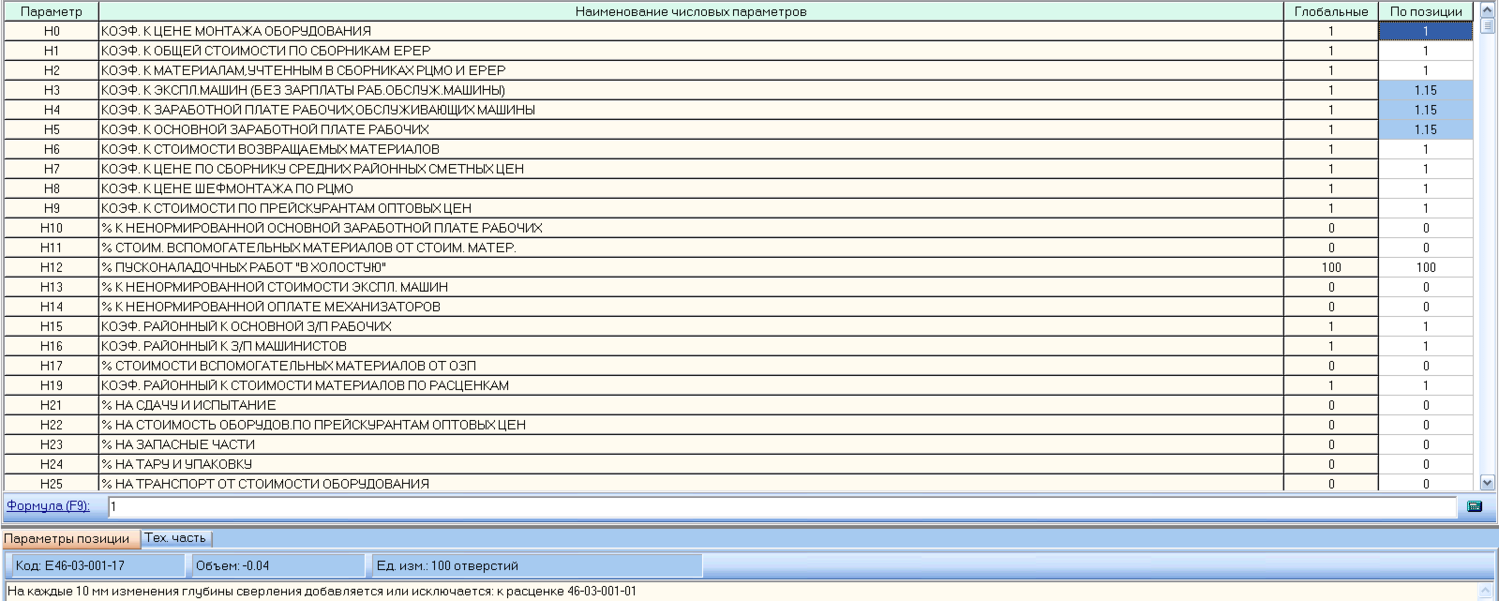
Task: Open the formula editor icon beside the formula field
Action: (x=1473, y=507)
